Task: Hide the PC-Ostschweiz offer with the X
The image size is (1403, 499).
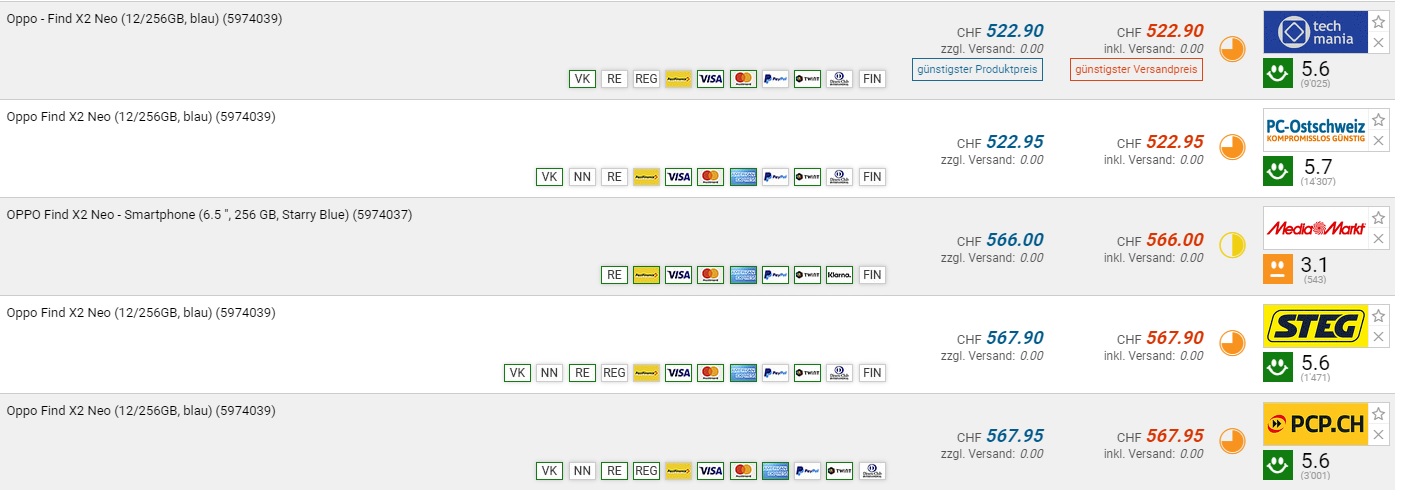Action: click(1379, 141)
